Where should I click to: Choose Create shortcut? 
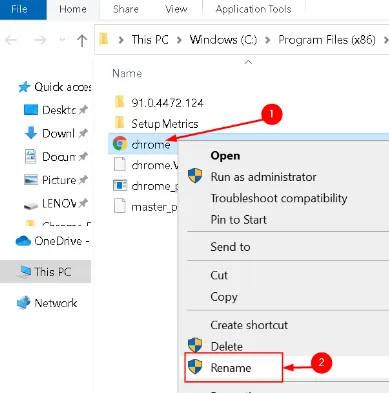tap(249, 325)
